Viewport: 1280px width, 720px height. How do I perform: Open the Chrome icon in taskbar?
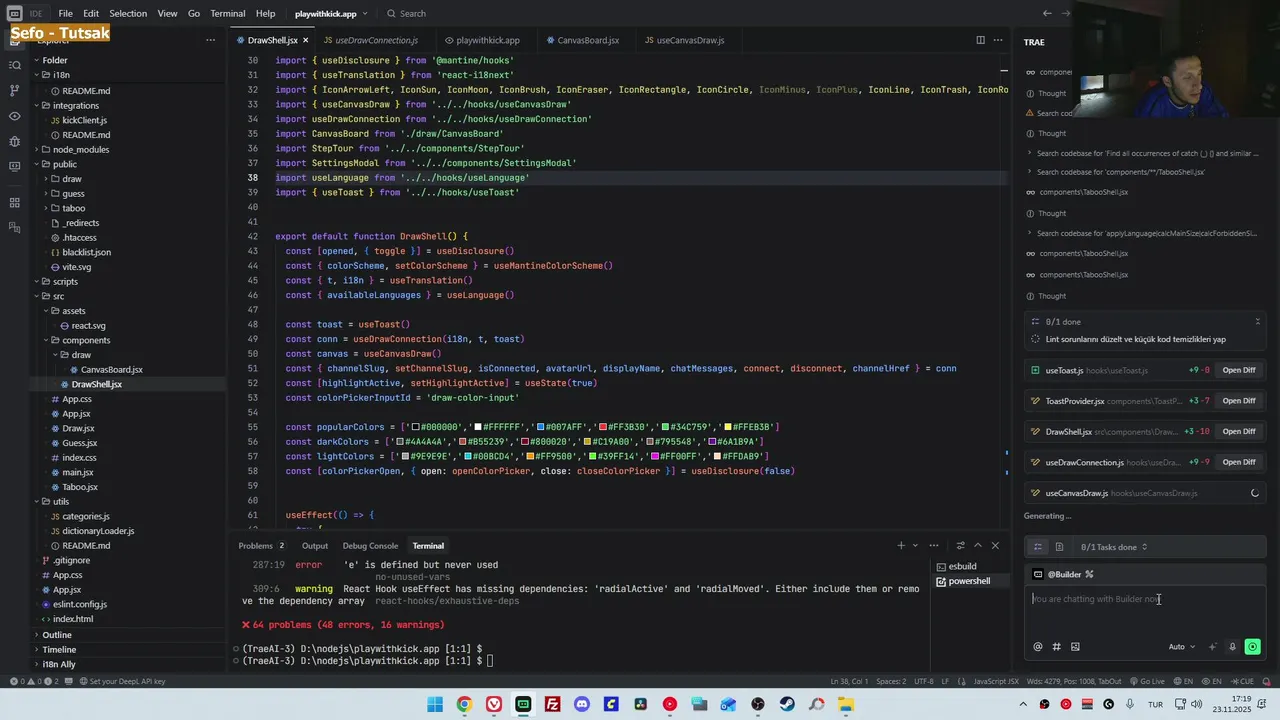point(464,704)
